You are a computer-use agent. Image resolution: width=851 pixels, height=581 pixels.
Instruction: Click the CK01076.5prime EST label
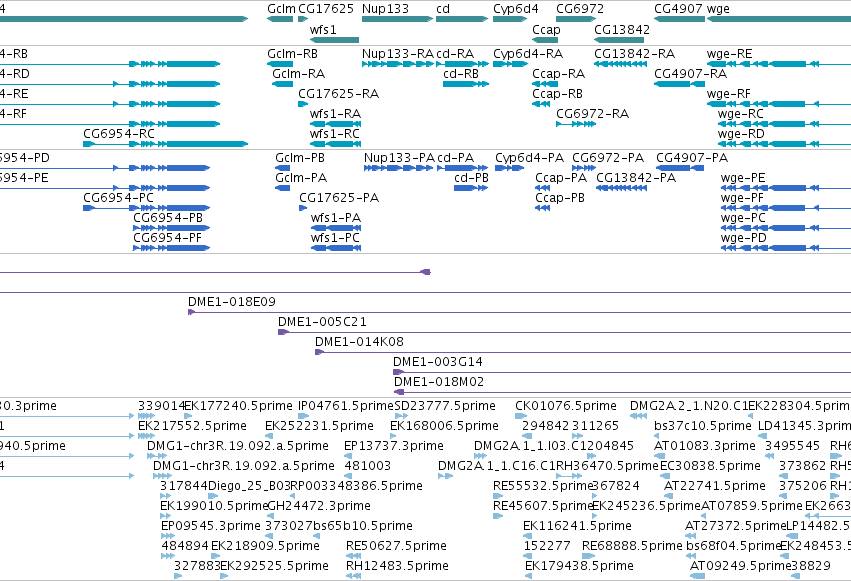(566, 406)
